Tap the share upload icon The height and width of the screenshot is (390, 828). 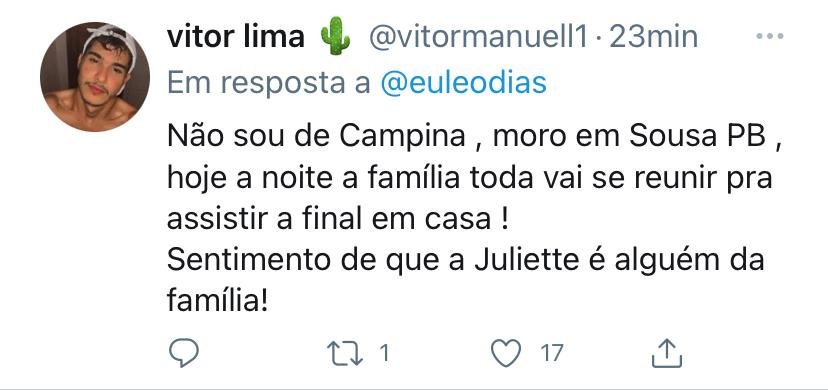(x=667, y=353)
